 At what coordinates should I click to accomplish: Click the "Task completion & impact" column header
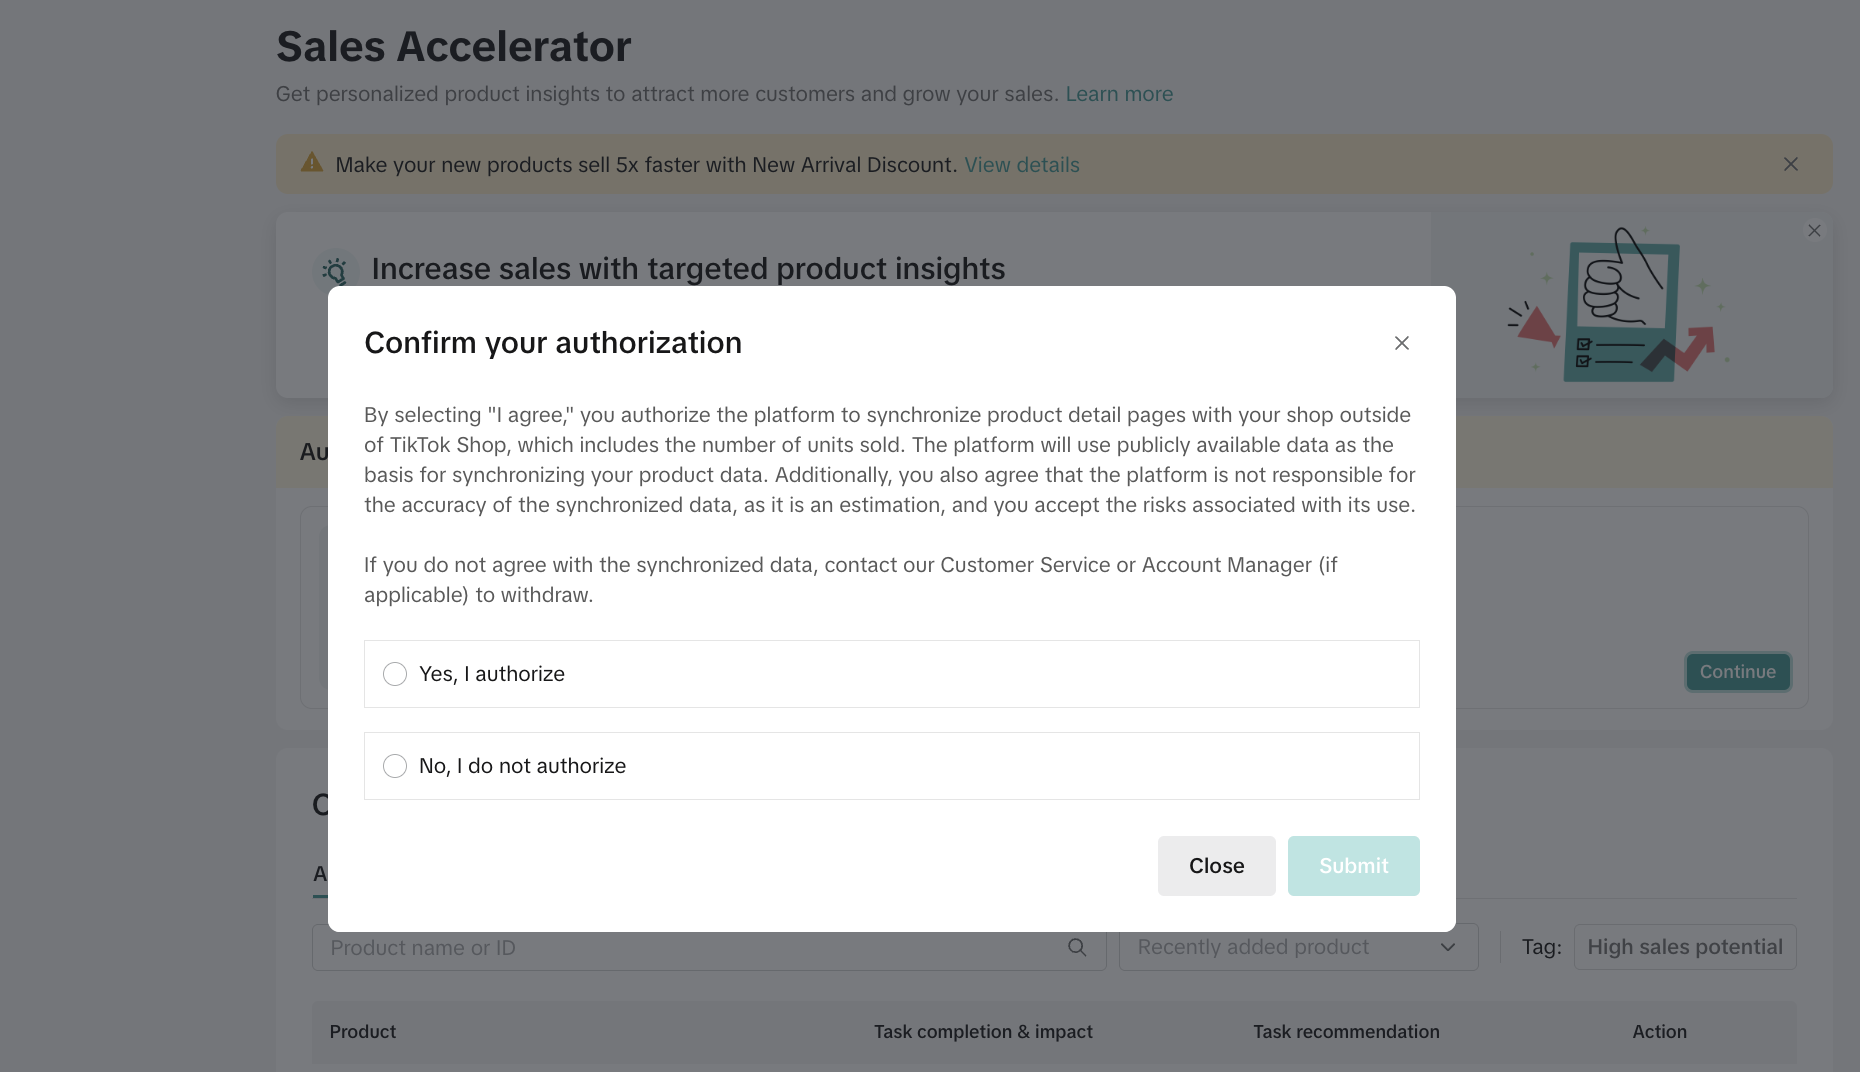[983, 1032]
